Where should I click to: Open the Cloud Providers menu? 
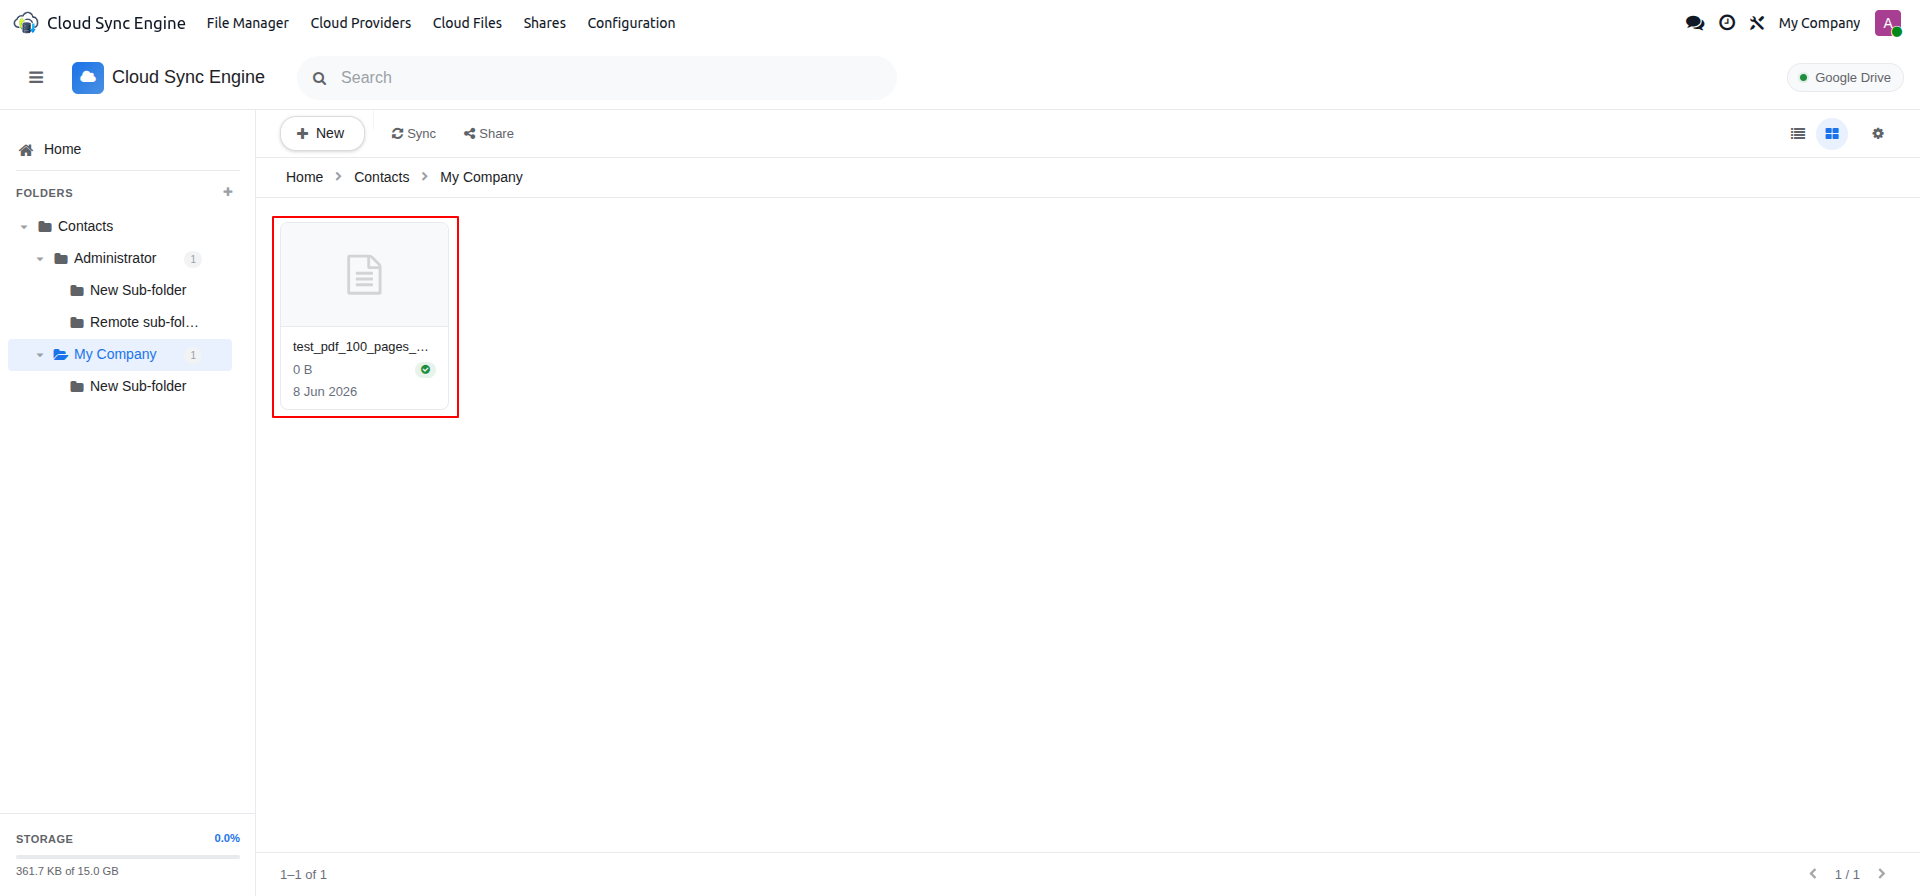pos(361,23)
